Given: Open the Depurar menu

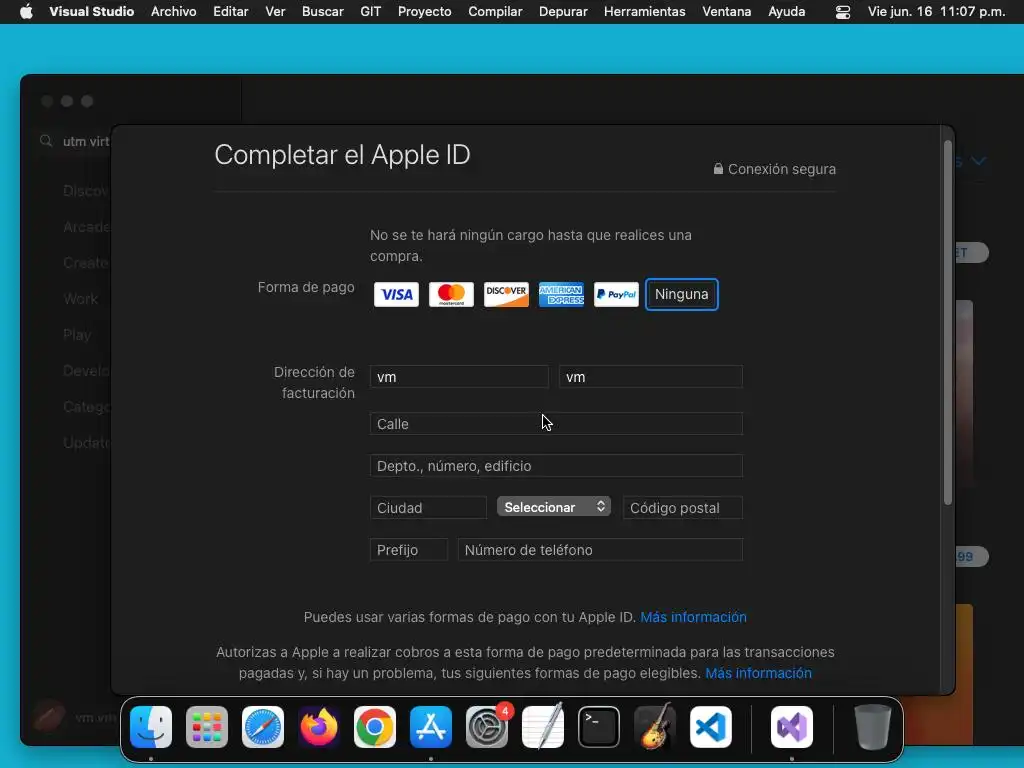Looking at the screenshot, I should 563,12.
